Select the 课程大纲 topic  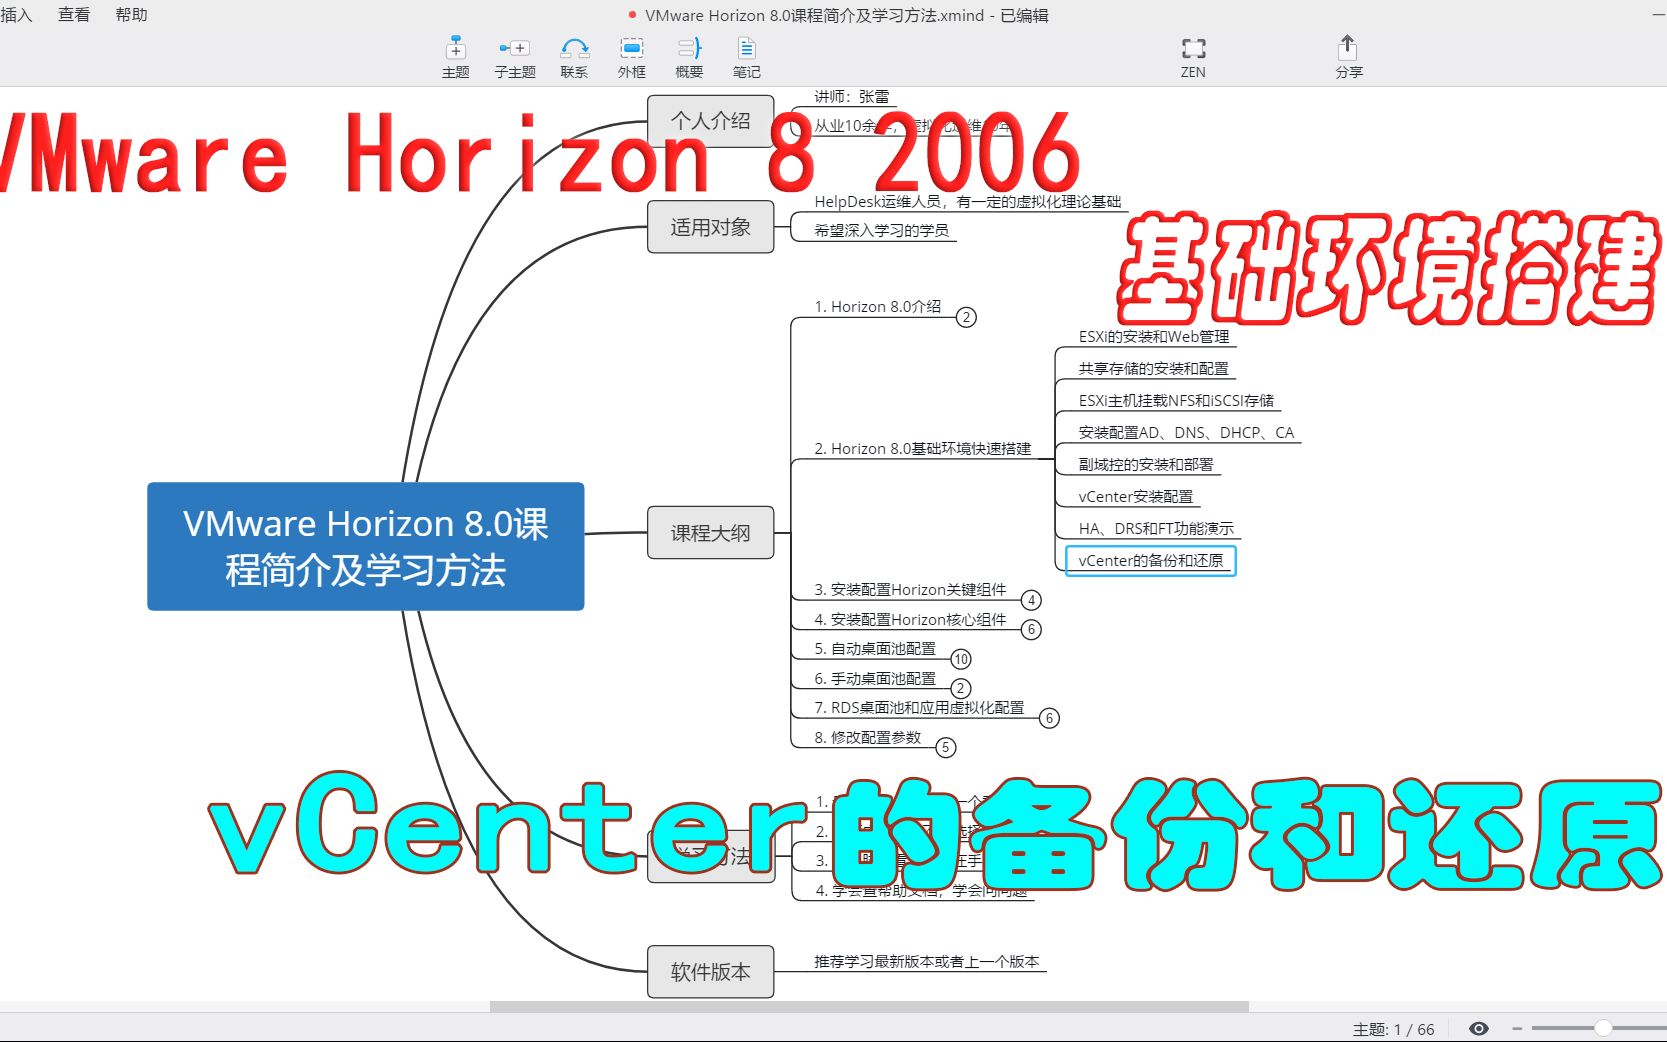click(x=710, y=533)
